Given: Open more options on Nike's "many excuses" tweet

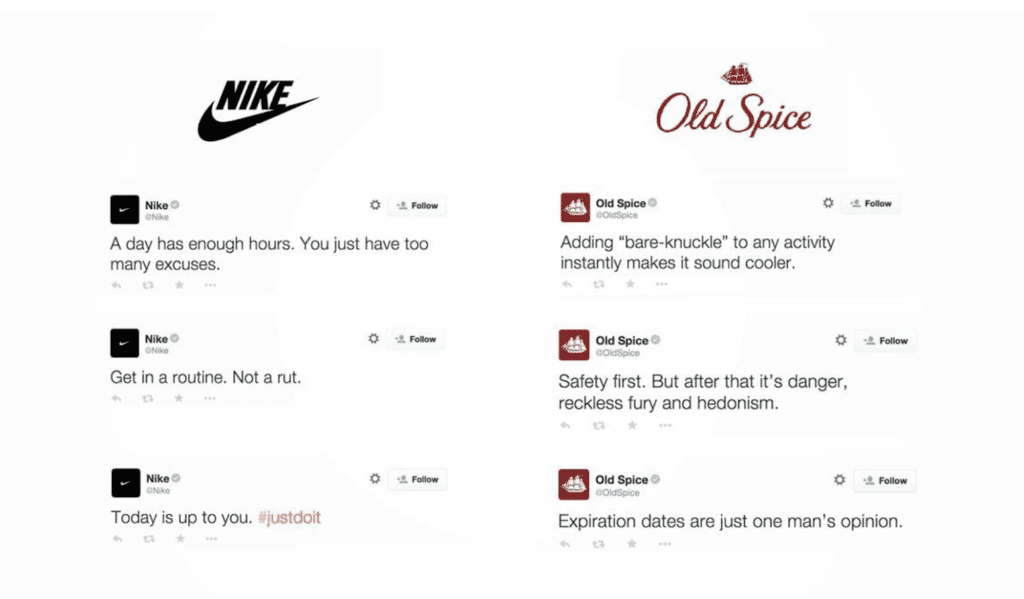Looking at the screenshot, I should click(x=210, y=285).
